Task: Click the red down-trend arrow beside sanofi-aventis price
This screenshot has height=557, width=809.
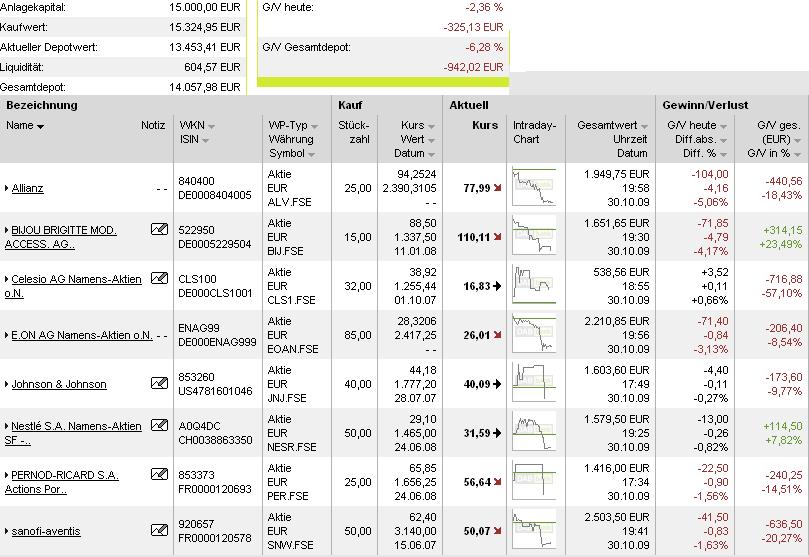Action: 497,531
